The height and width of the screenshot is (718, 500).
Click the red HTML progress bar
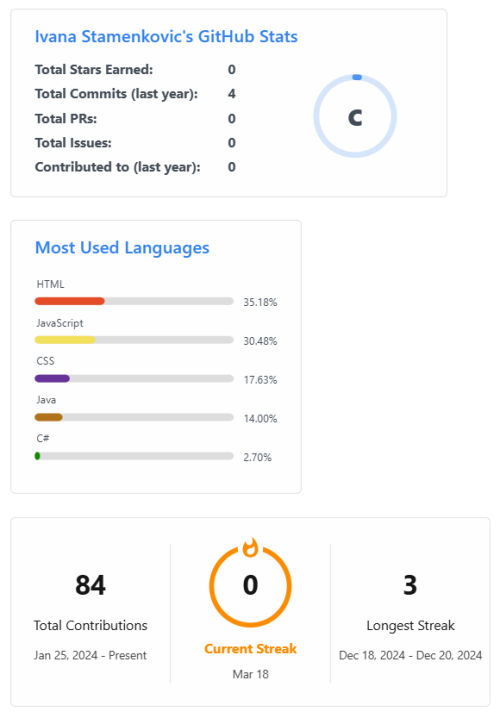(x=70, y=301)
